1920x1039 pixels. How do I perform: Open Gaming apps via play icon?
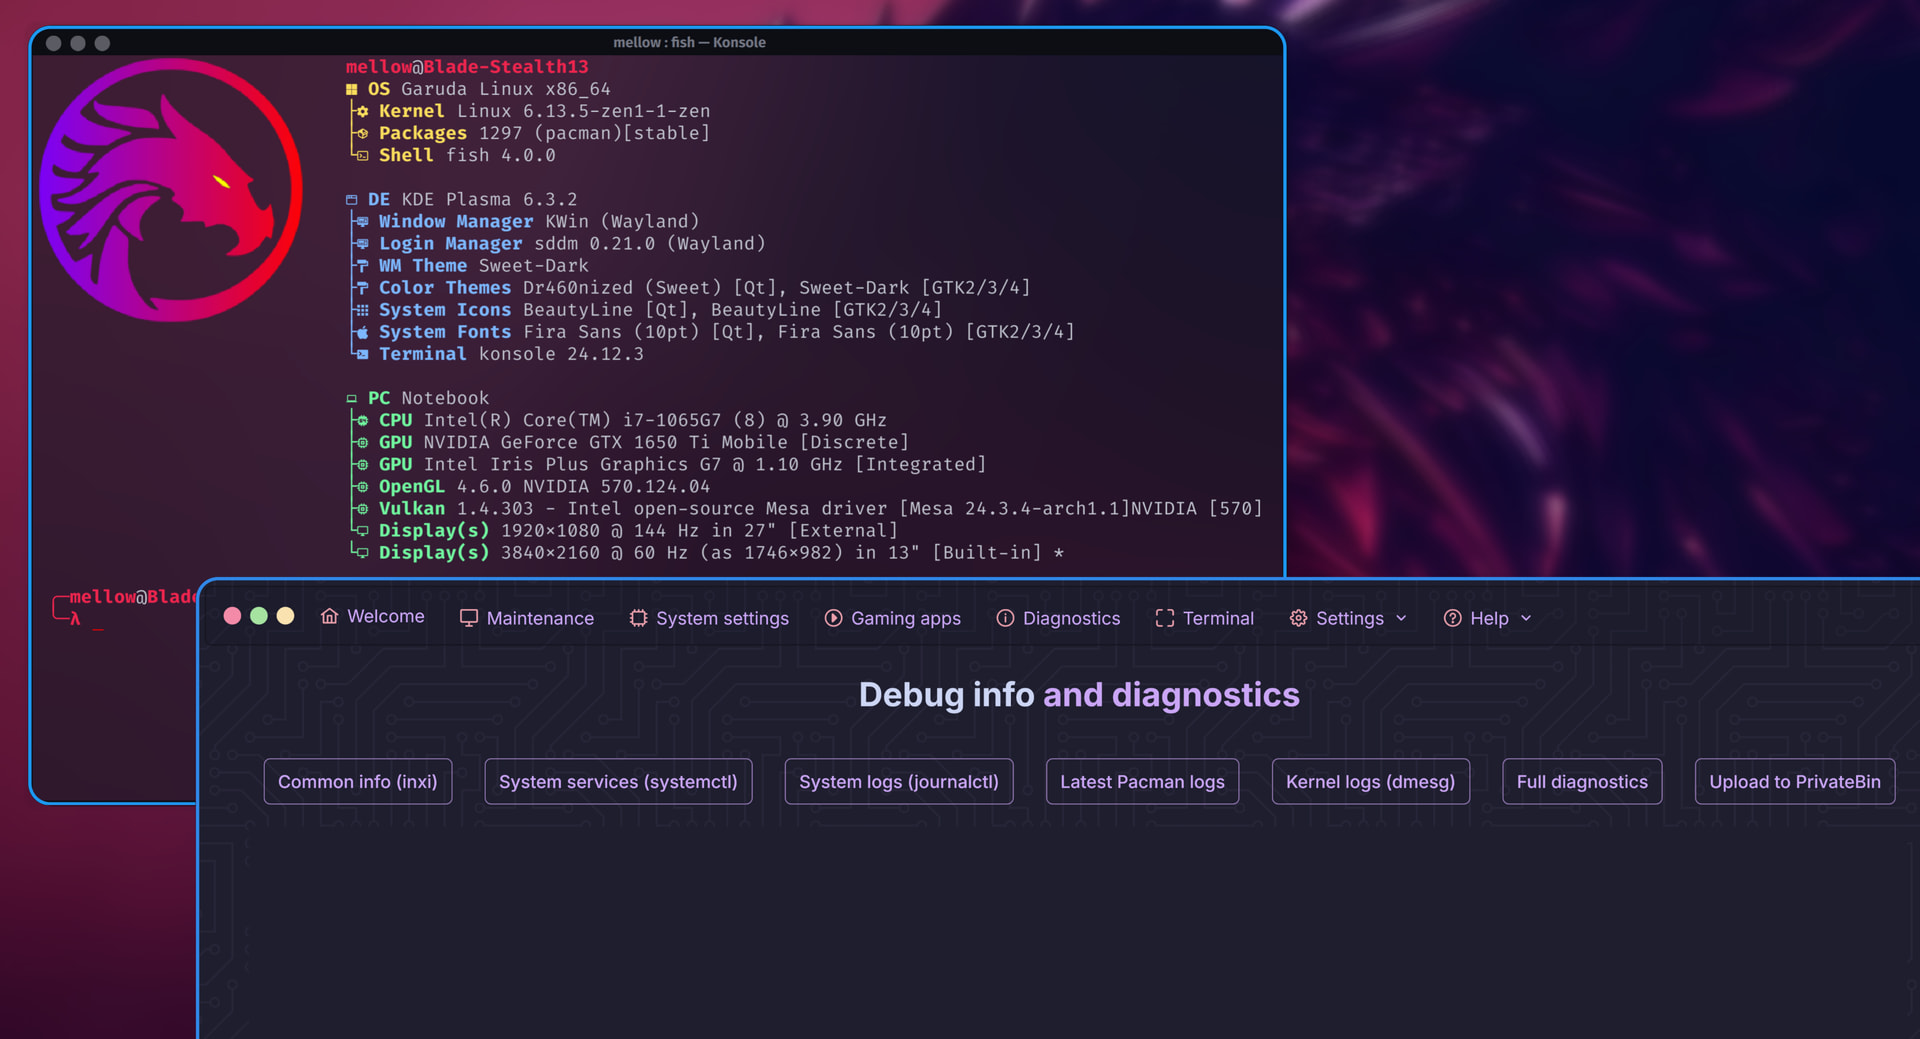coord(833,618)
